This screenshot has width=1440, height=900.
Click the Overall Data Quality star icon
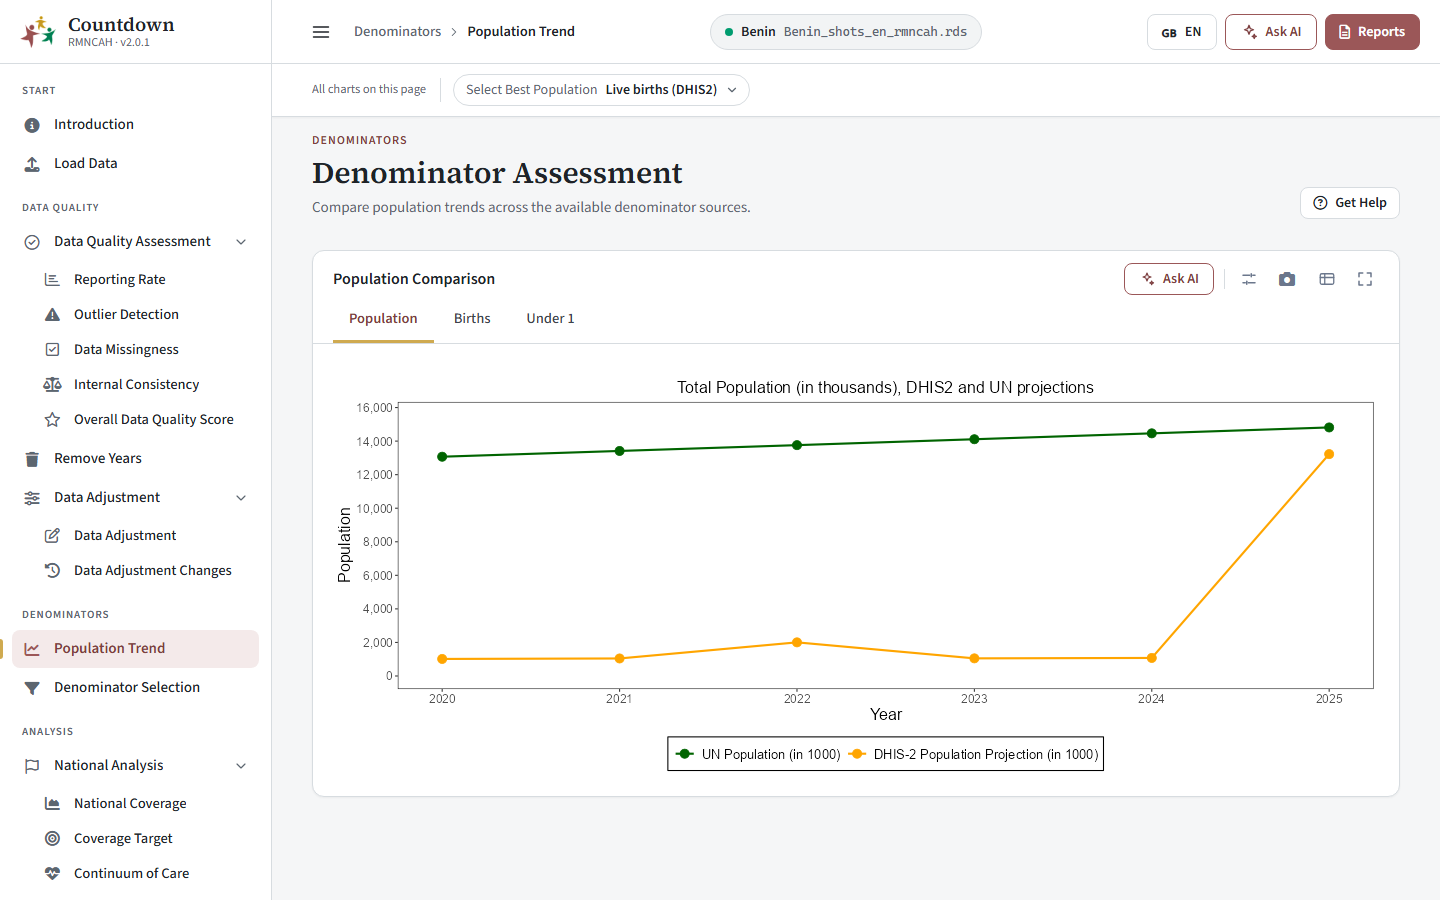coord(52,420)
